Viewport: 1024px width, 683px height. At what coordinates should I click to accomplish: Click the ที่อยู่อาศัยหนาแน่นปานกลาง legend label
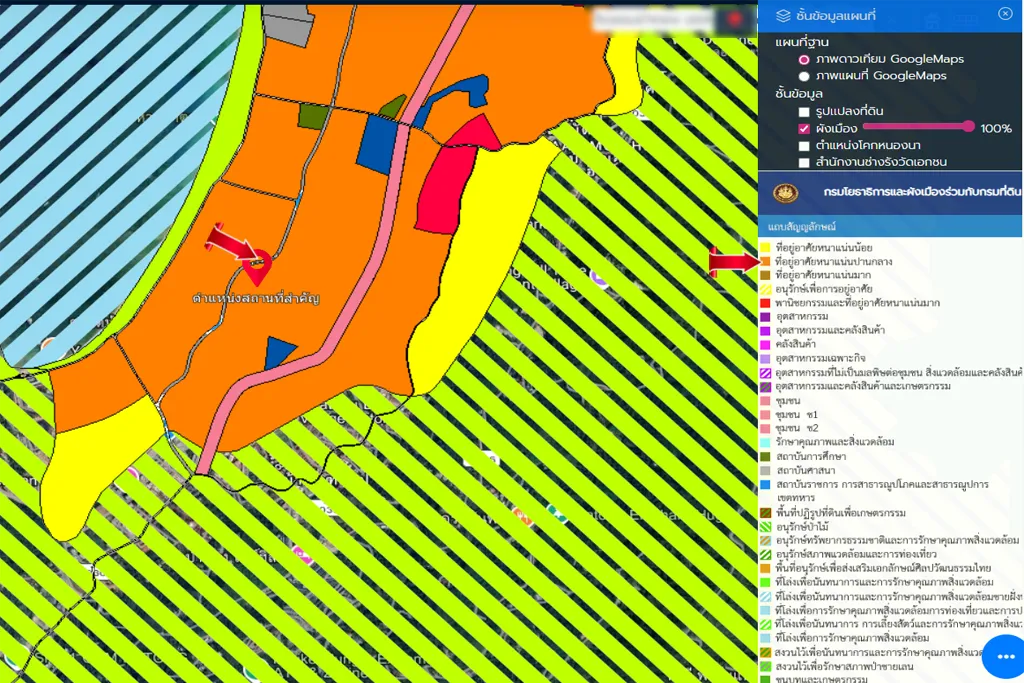tap(834, 261)
